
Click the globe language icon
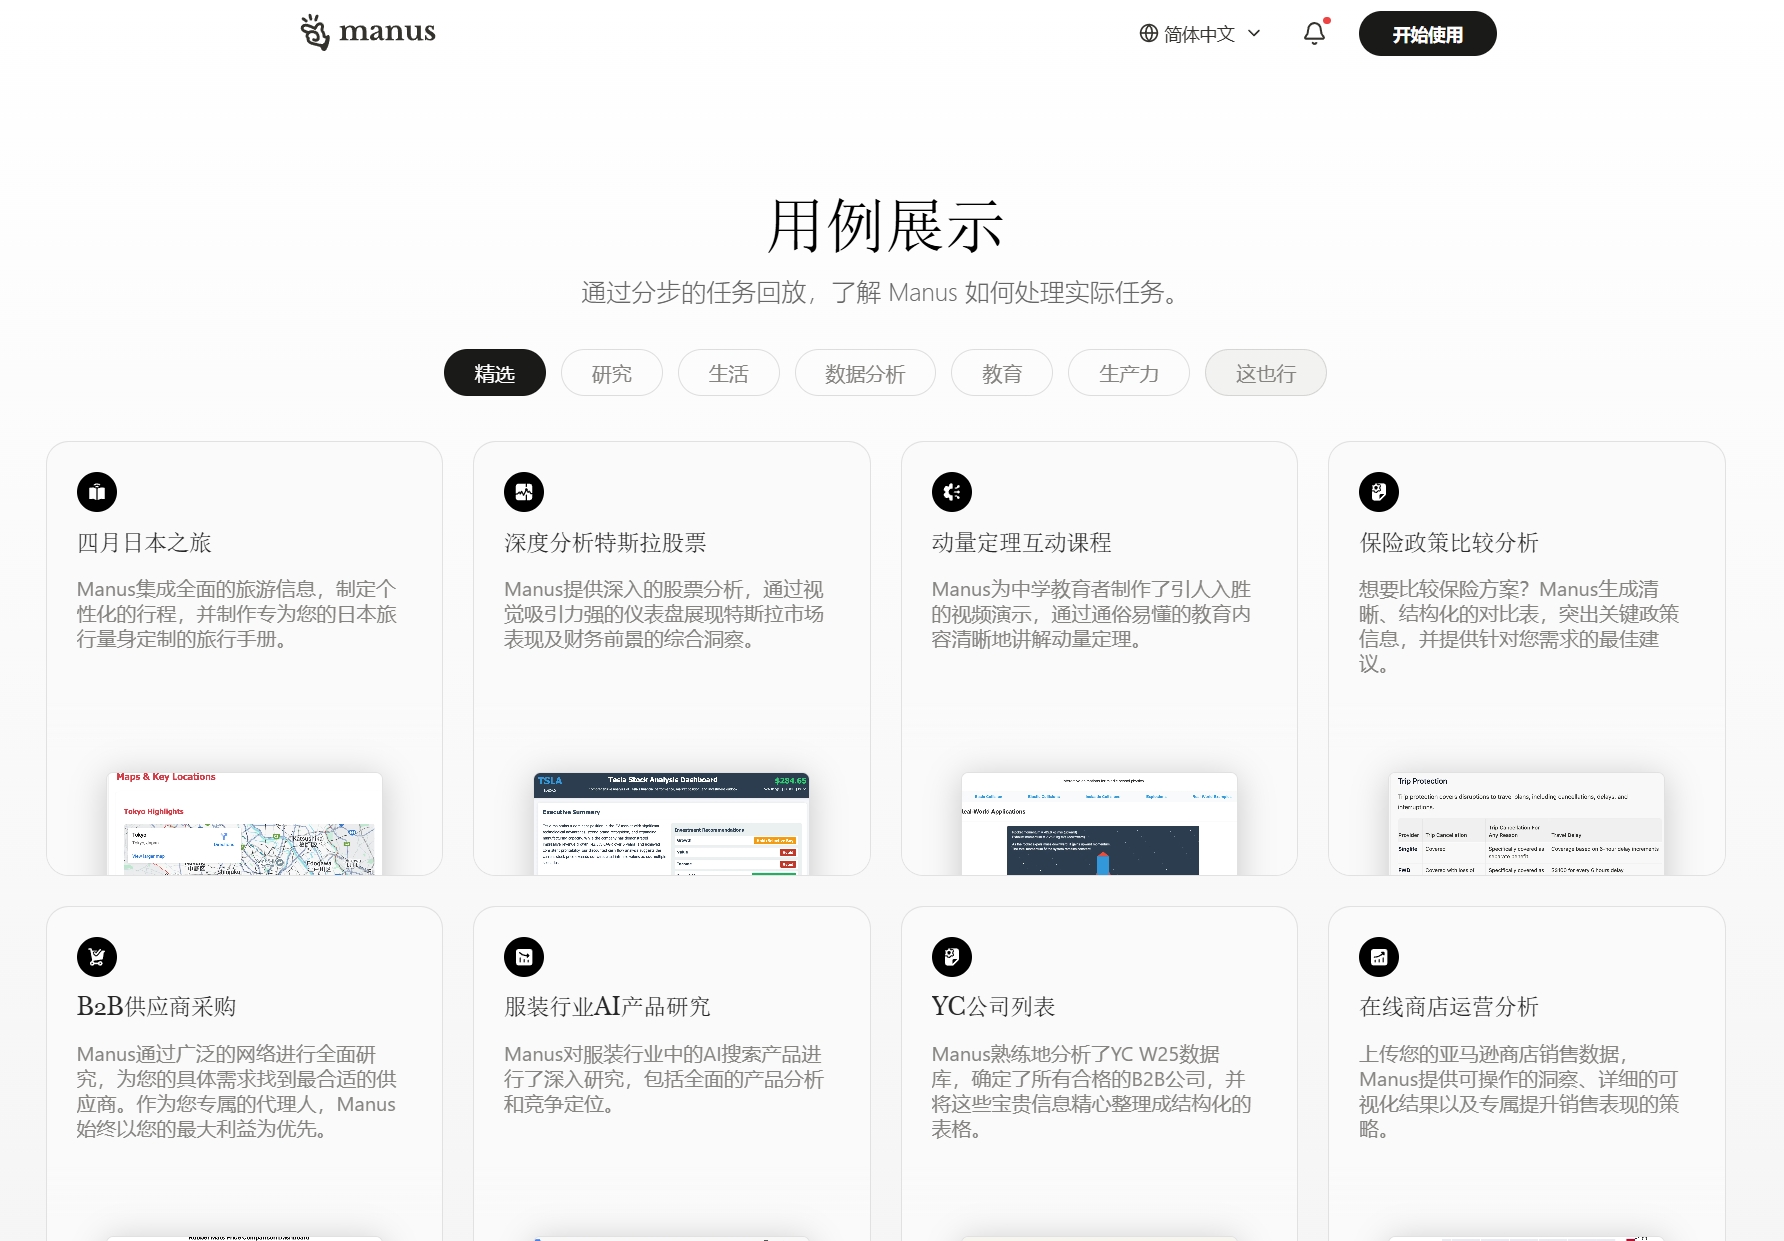1149,34
